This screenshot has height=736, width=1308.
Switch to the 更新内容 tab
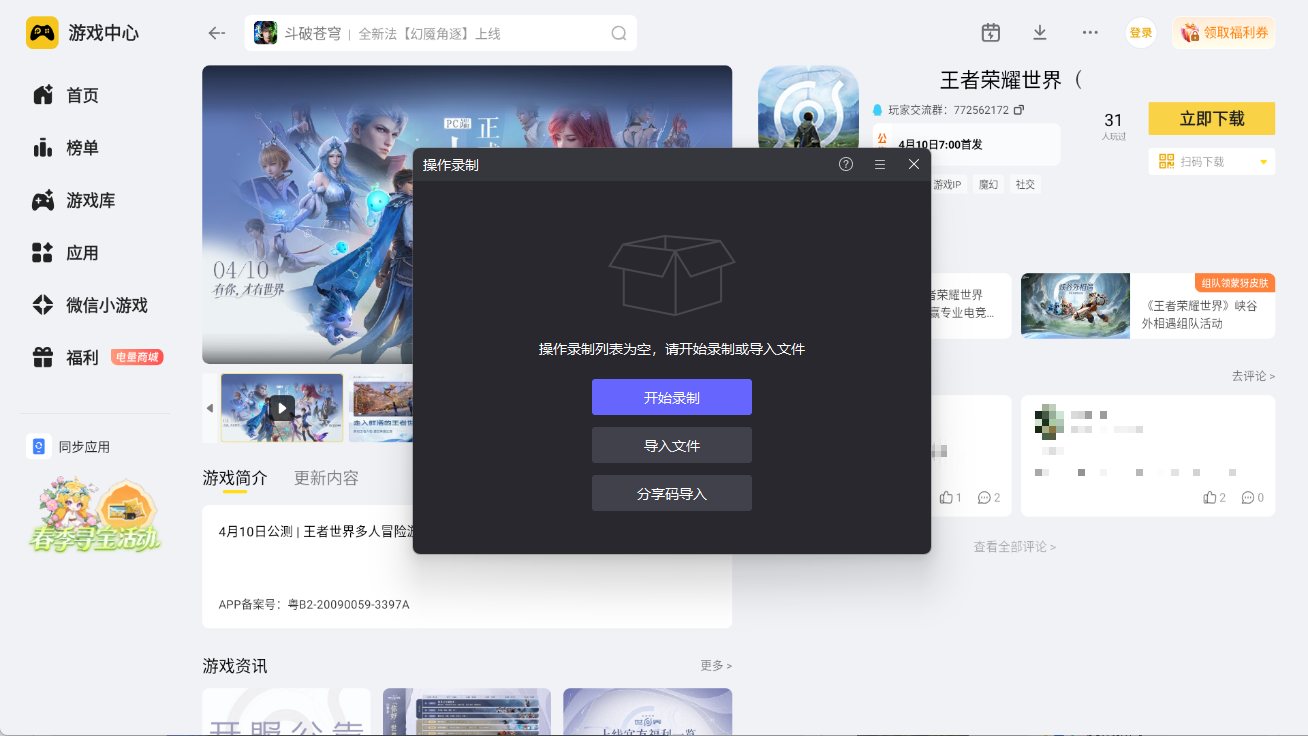pyautogui.click(x=325, y=479)
